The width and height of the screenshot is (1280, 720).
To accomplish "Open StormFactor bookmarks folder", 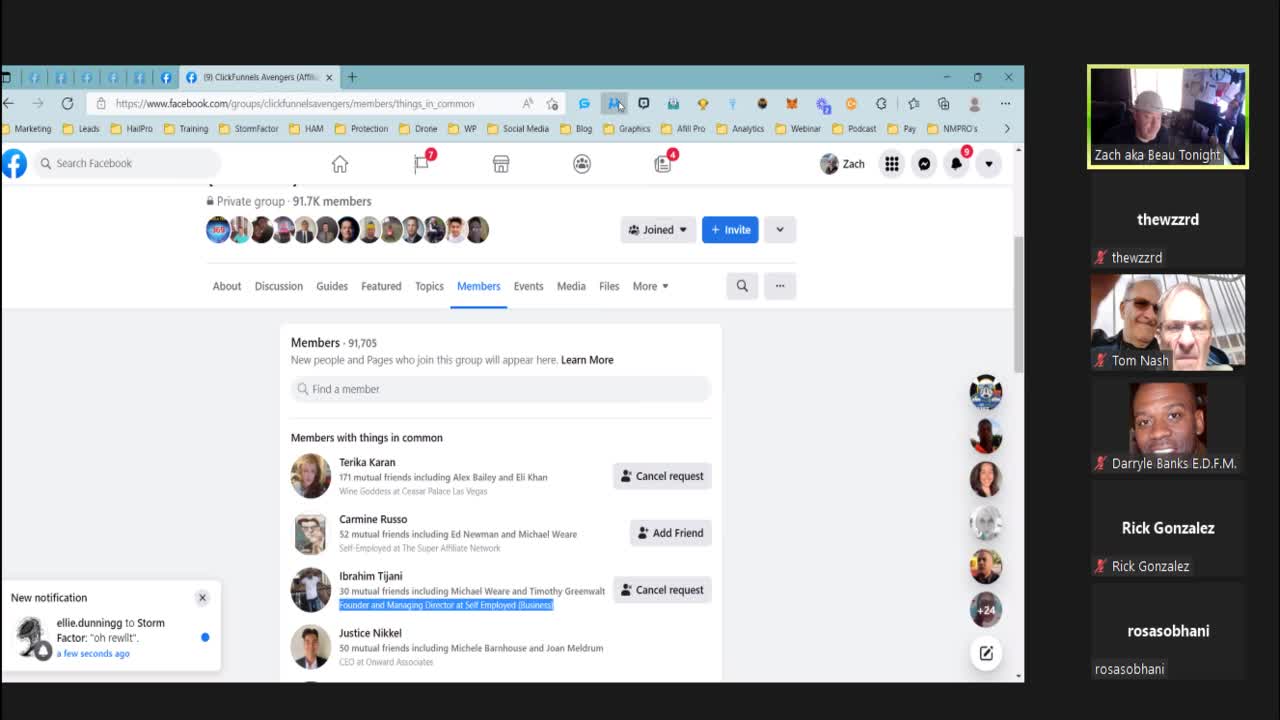I will tap(248, 129).
